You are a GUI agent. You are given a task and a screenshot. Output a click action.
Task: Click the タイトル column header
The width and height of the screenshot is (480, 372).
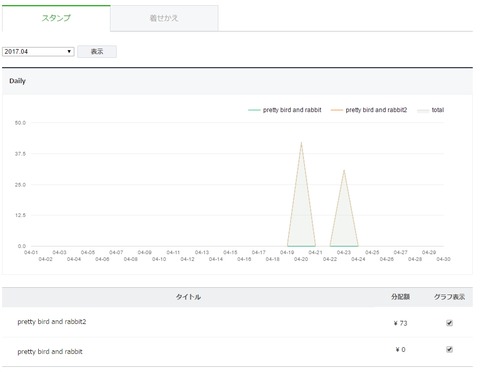[188, 297]
